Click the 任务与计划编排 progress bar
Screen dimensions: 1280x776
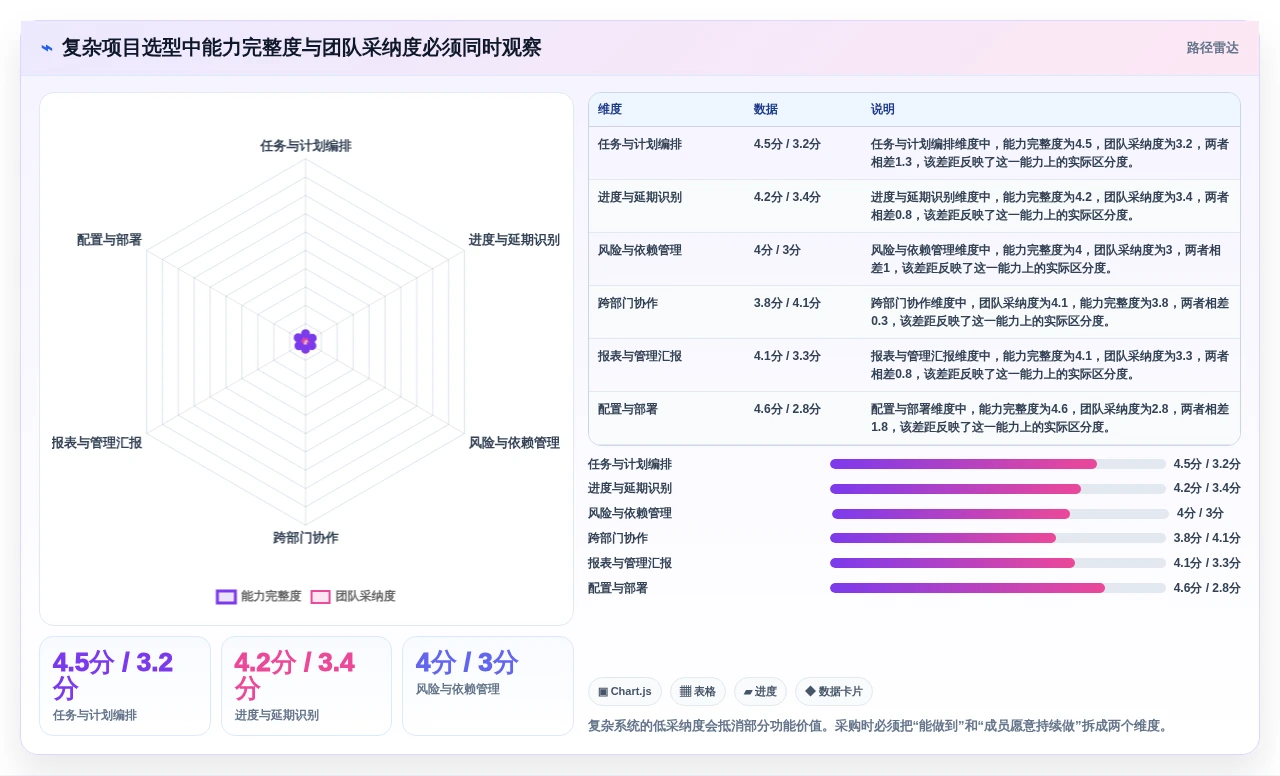click(998, 464)
